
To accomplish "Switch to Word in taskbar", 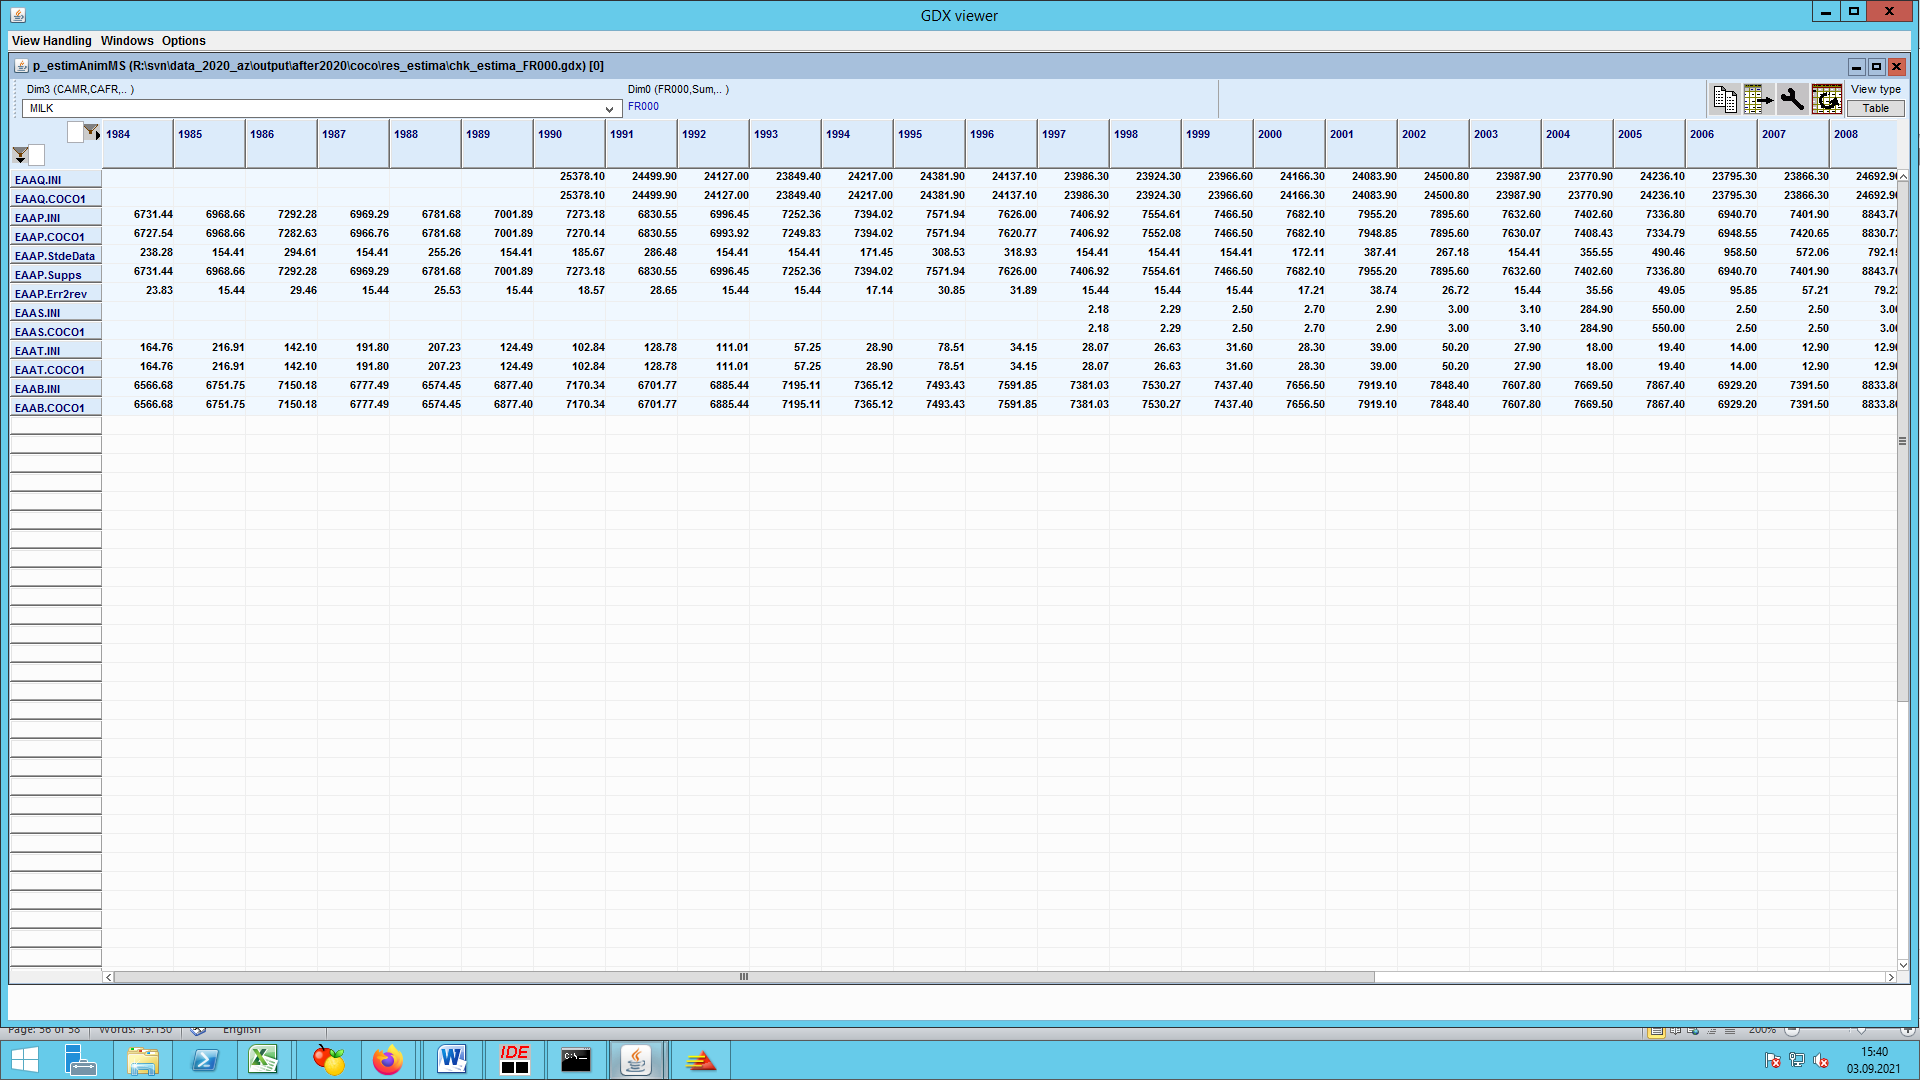I will tap(452, 1060).
